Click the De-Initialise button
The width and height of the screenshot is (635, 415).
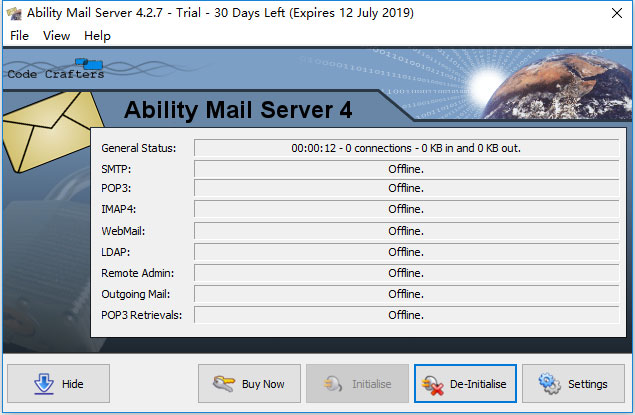click(465, 383)
